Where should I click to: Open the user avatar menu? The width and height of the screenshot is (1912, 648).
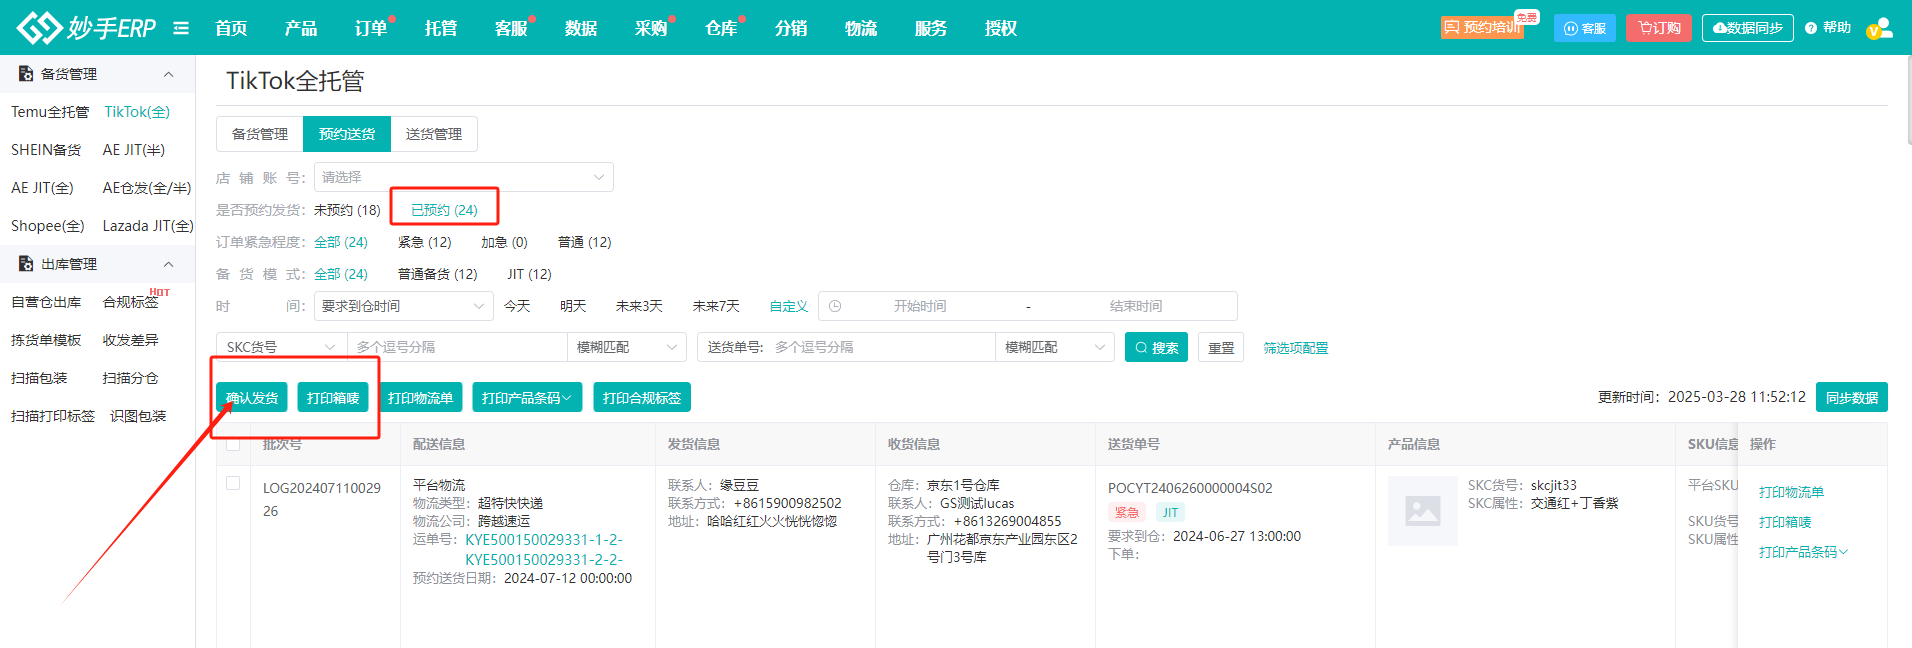[1879, 28]
